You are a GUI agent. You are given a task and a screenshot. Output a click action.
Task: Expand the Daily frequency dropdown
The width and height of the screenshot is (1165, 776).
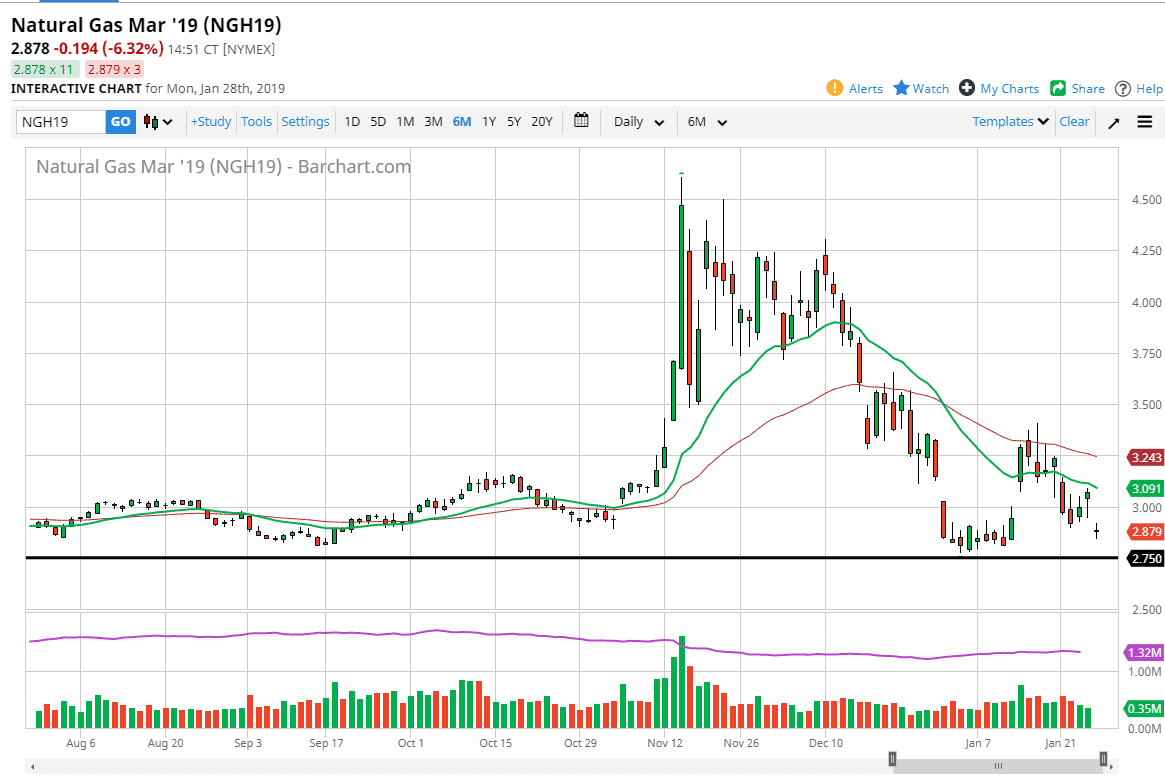[639, 122]
